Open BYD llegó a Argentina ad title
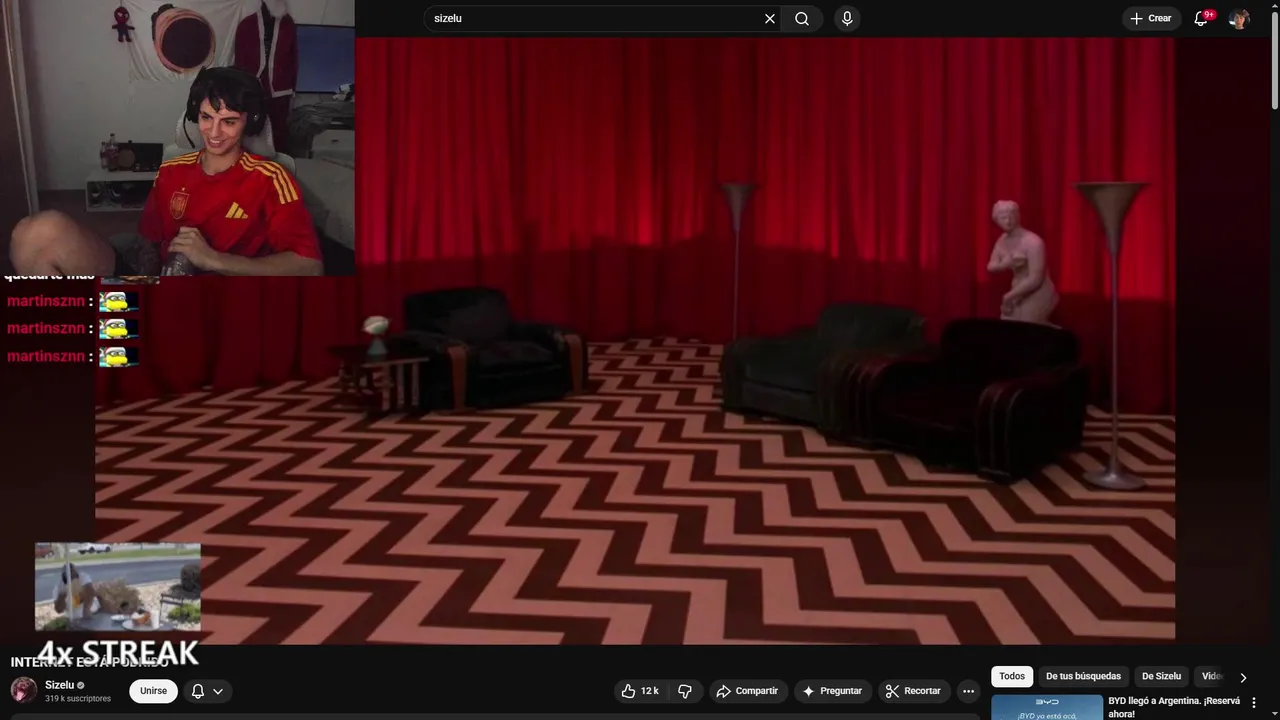This screenshot has width=1280, height=720. (1174, 707)
